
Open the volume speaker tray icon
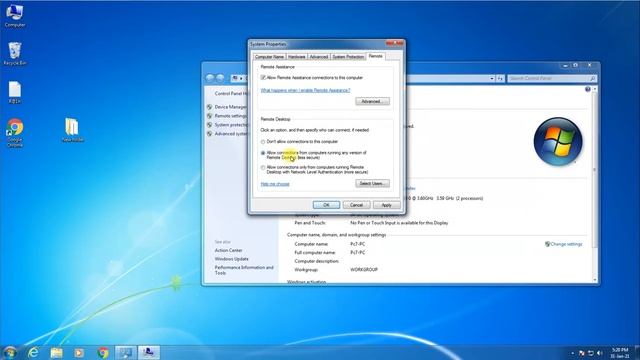[x=600, y=353]
